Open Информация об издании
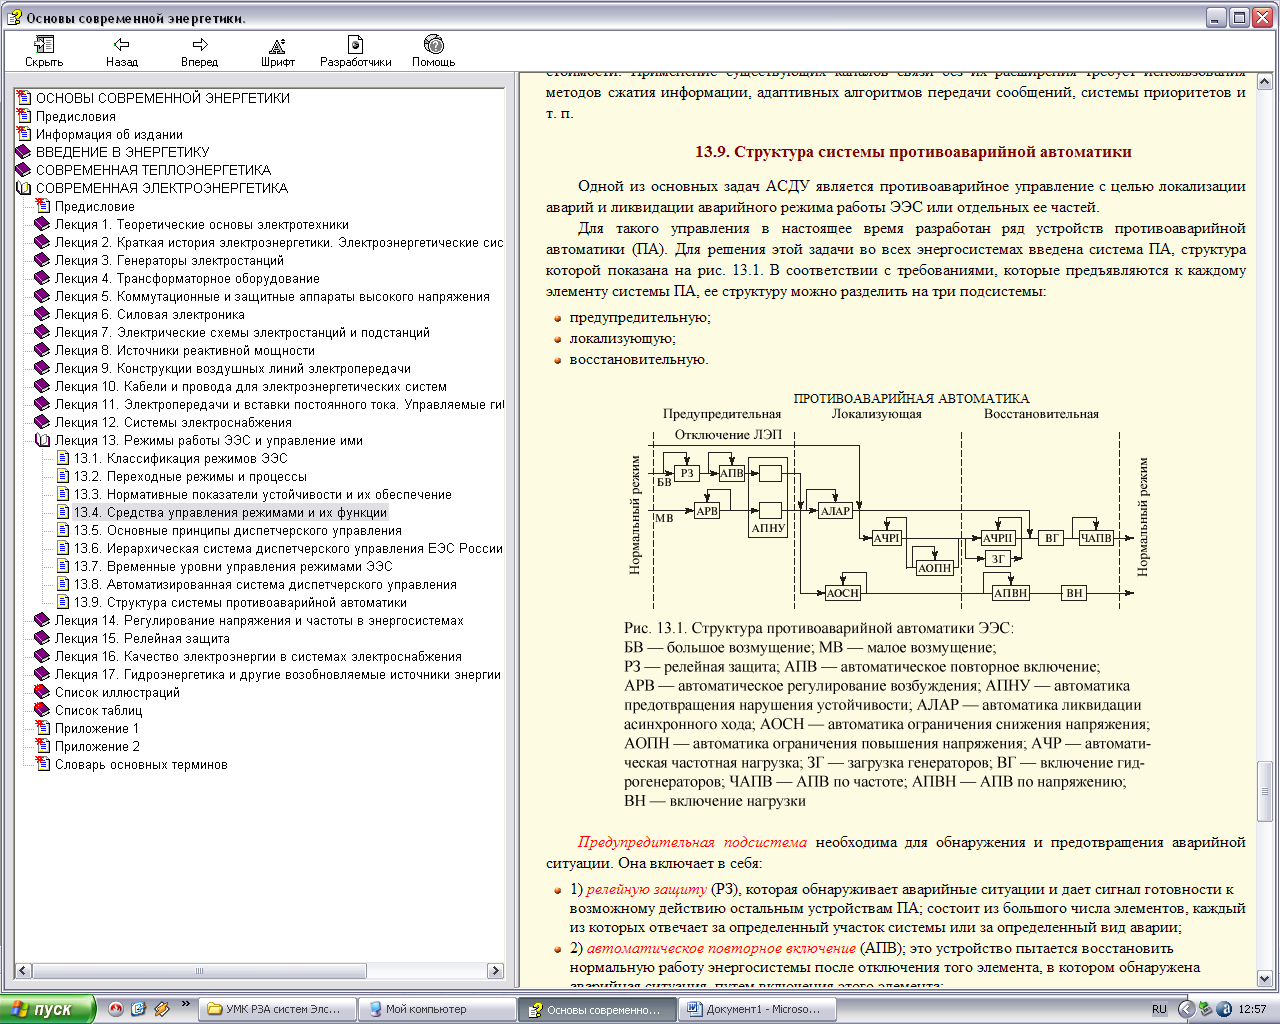1280x1024 pixels. (109, 134)
